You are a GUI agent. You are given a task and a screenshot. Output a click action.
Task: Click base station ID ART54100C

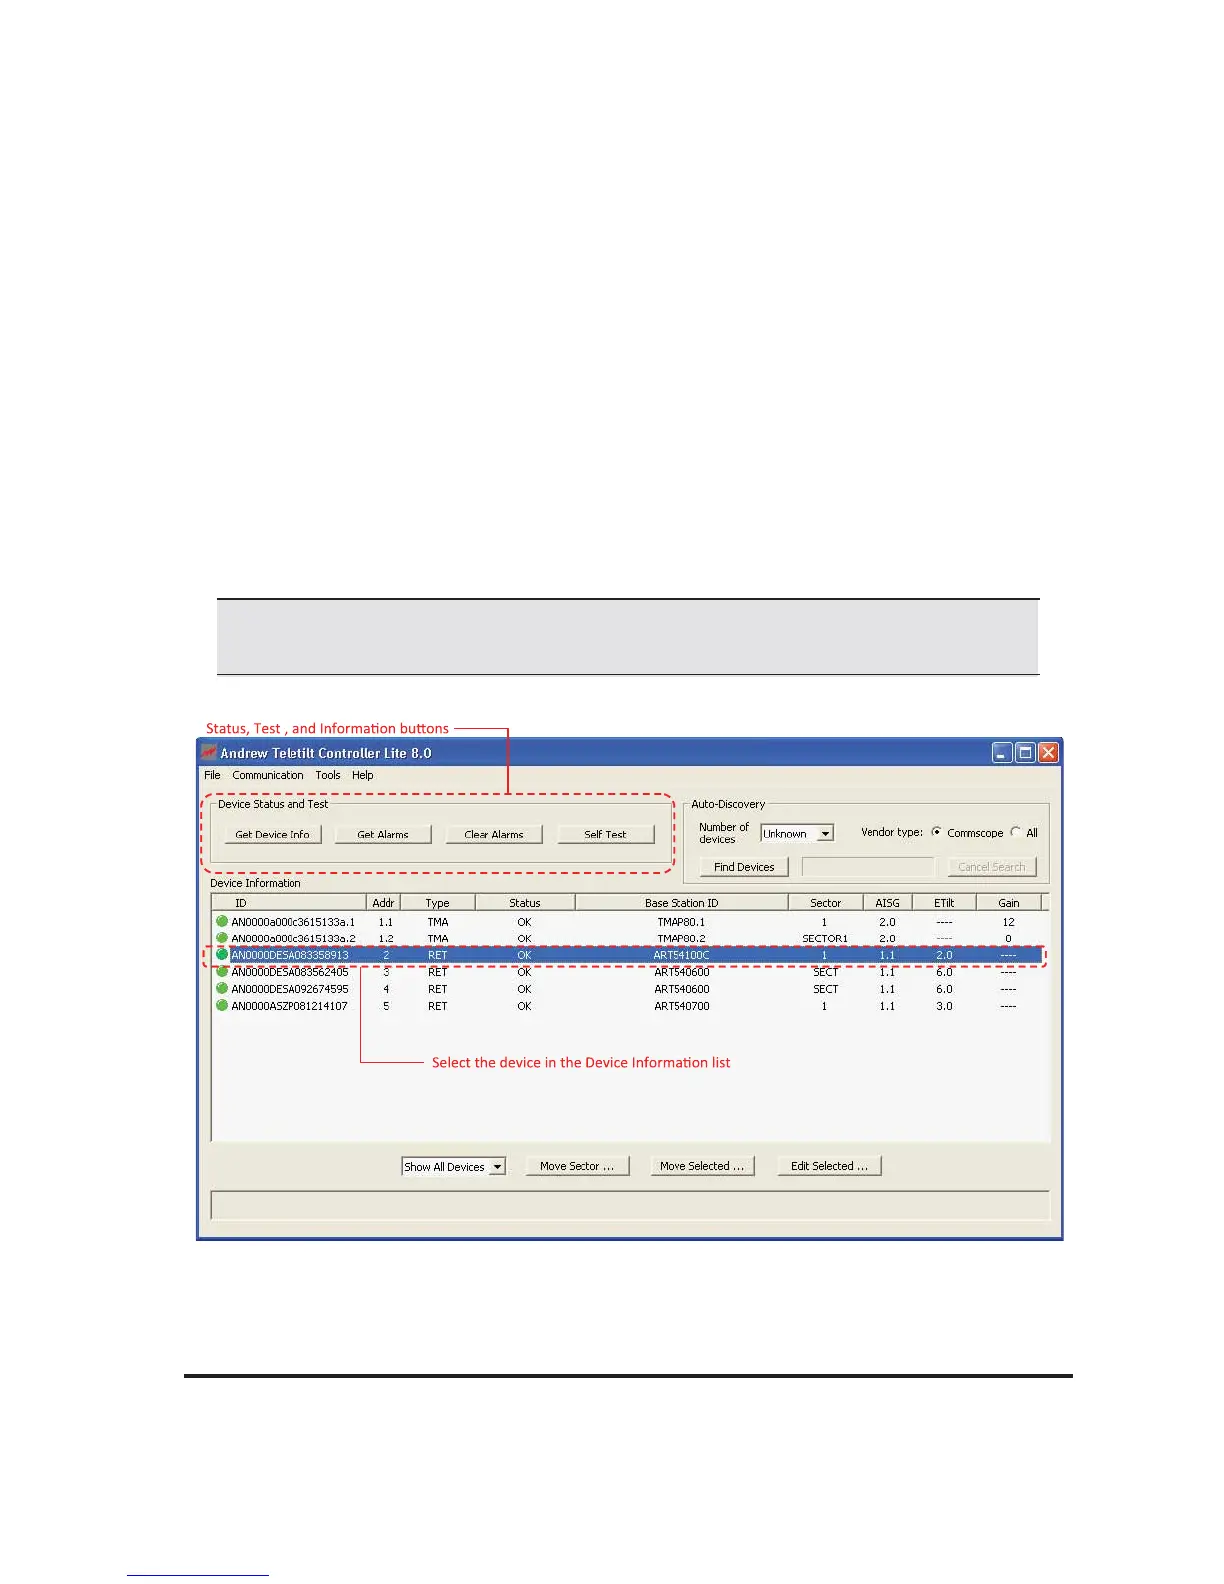click(681, 955)
